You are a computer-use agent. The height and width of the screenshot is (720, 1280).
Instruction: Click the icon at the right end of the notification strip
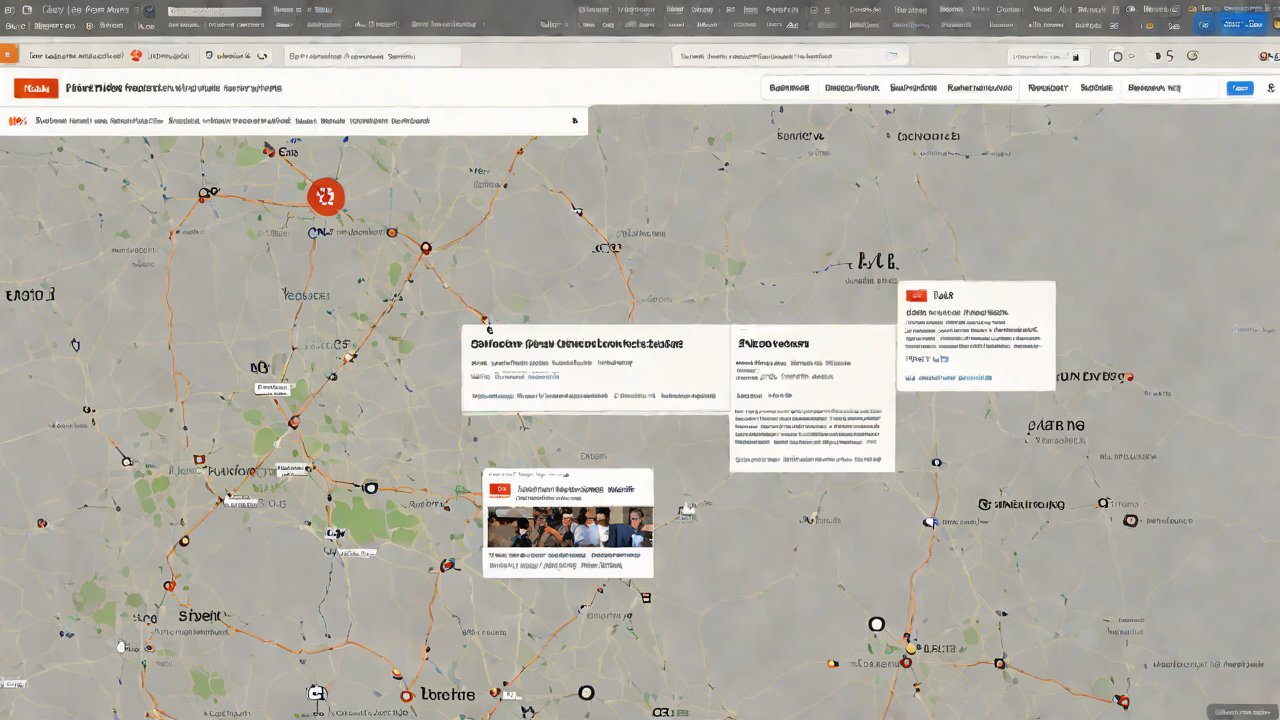point(574,120)
